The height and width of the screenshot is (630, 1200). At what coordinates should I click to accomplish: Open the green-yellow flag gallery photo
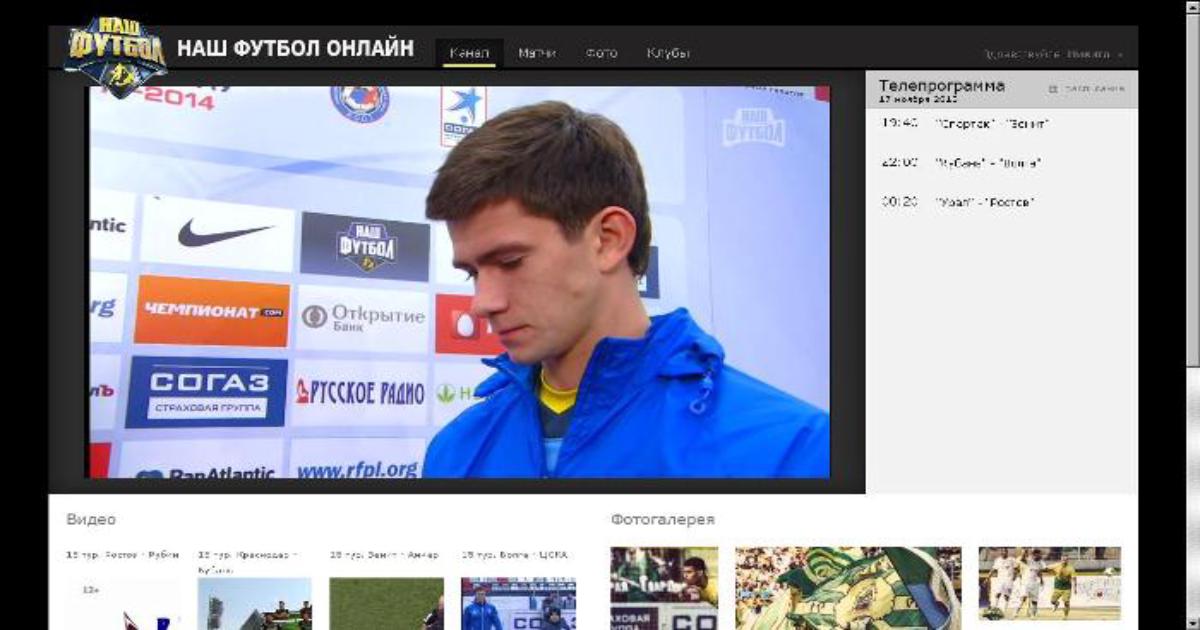tap(848, 587)
